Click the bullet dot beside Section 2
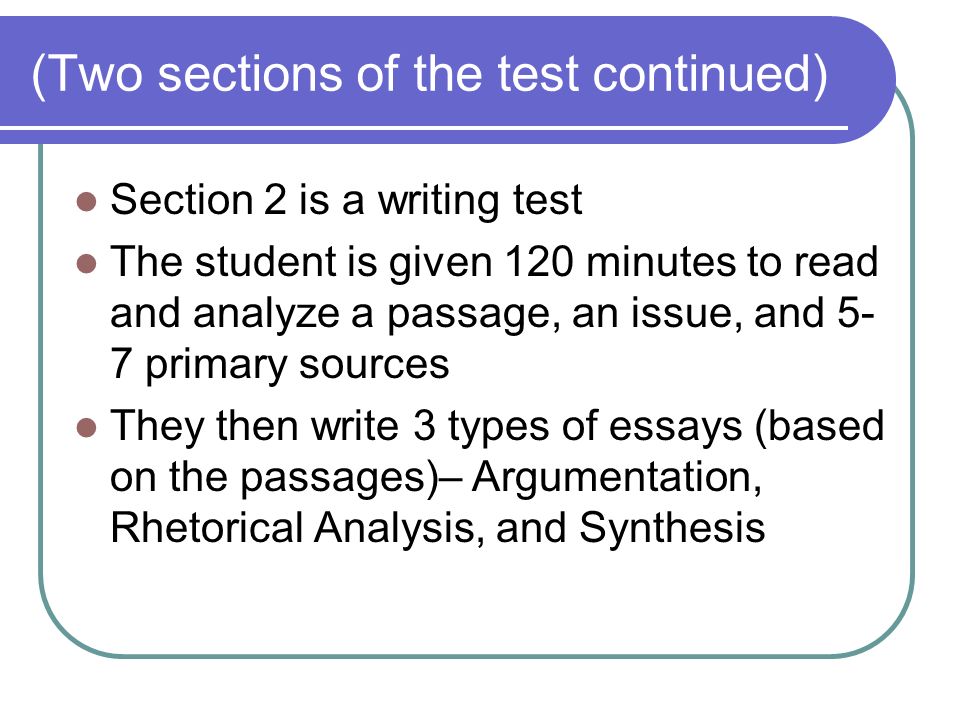The width and height of the screenshot is (960, 720). 87,202
